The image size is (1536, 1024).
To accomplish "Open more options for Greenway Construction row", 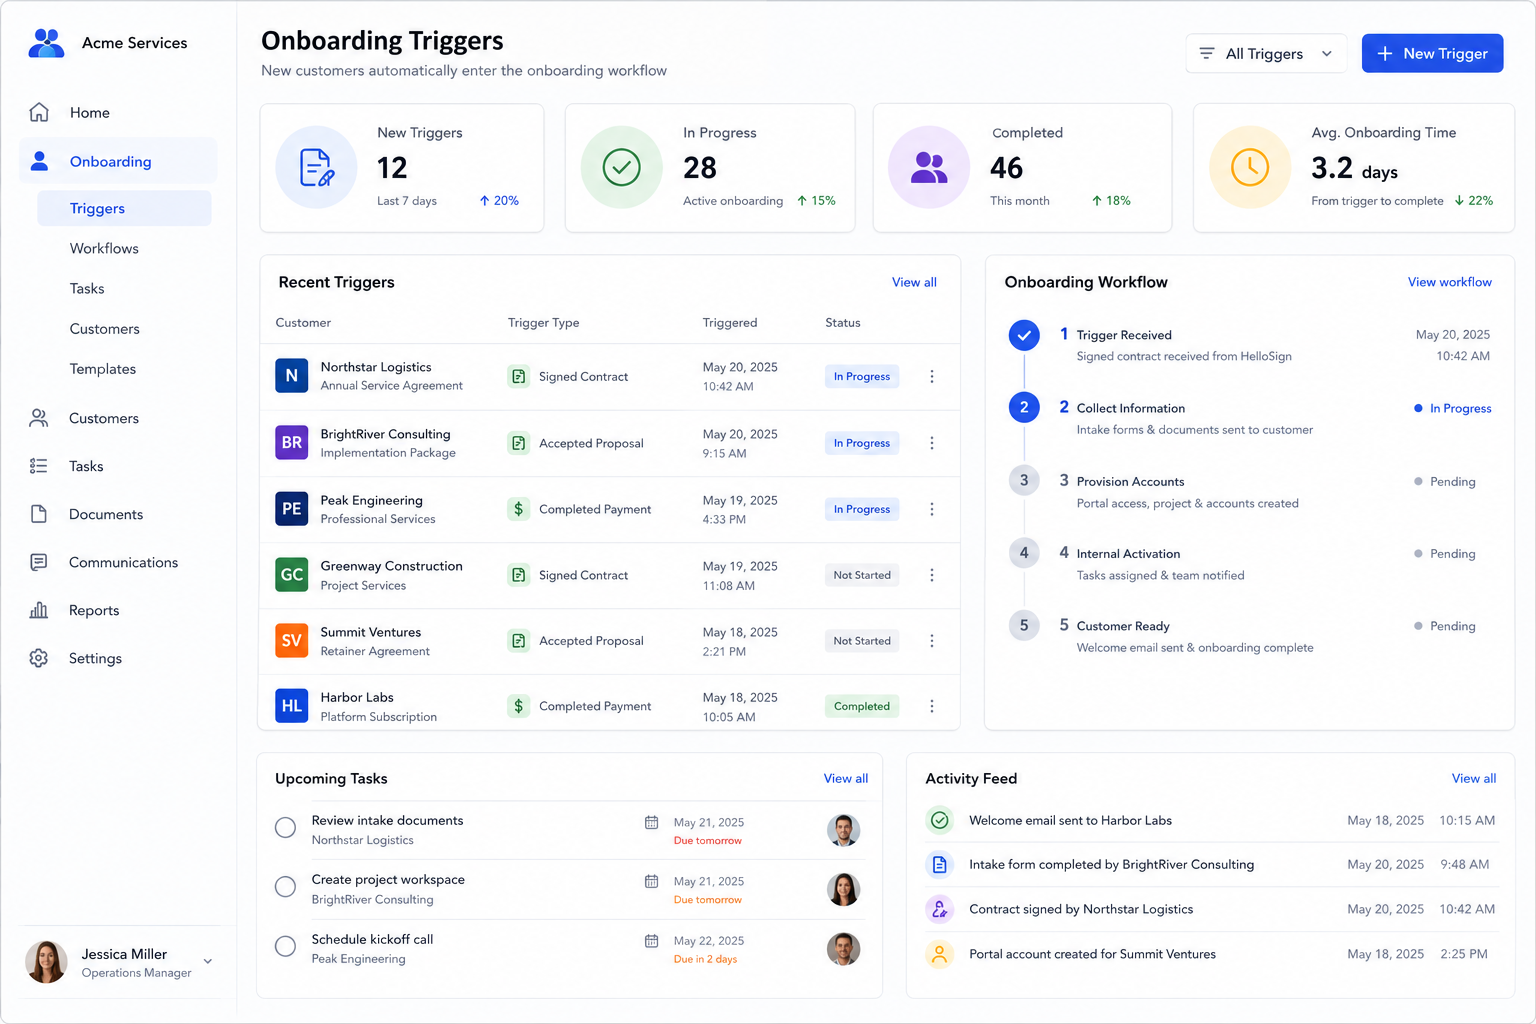I will [932, 575].
